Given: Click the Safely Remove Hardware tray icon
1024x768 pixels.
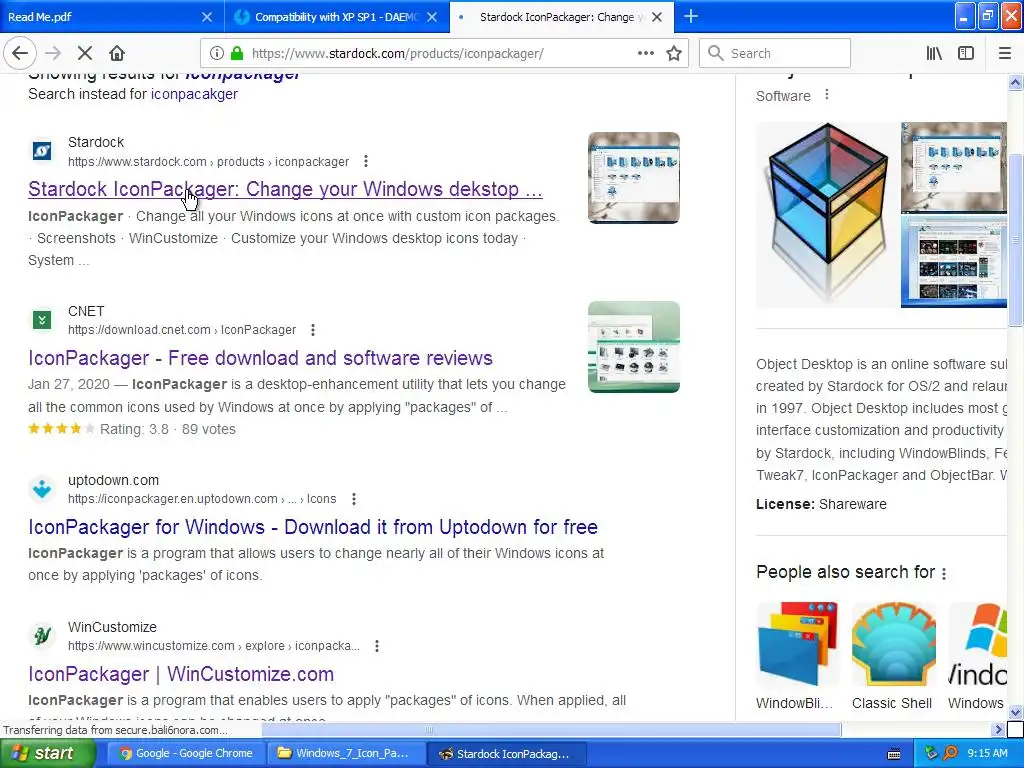Looking at the screenshot, I should click(931, 753).
